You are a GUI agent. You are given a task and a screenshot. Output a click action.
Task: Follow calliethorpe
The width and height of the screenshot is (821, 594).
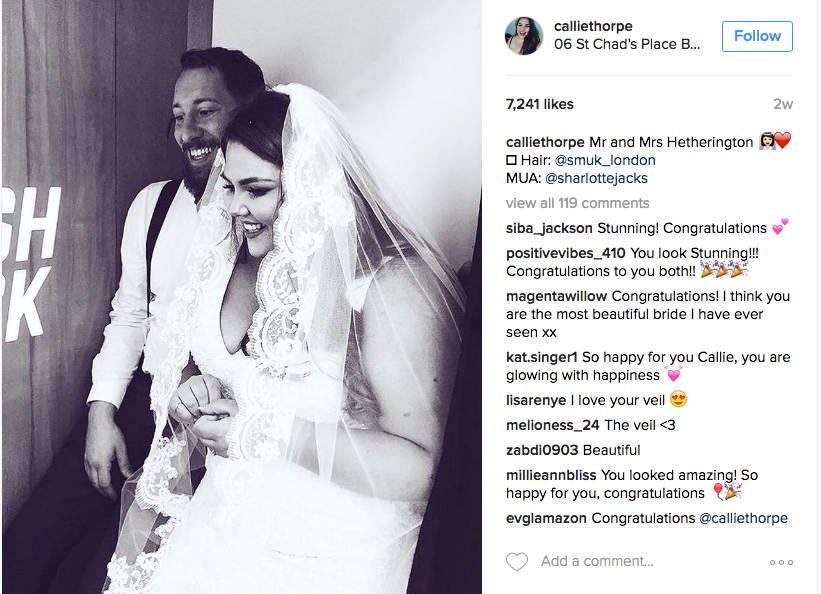757,36
